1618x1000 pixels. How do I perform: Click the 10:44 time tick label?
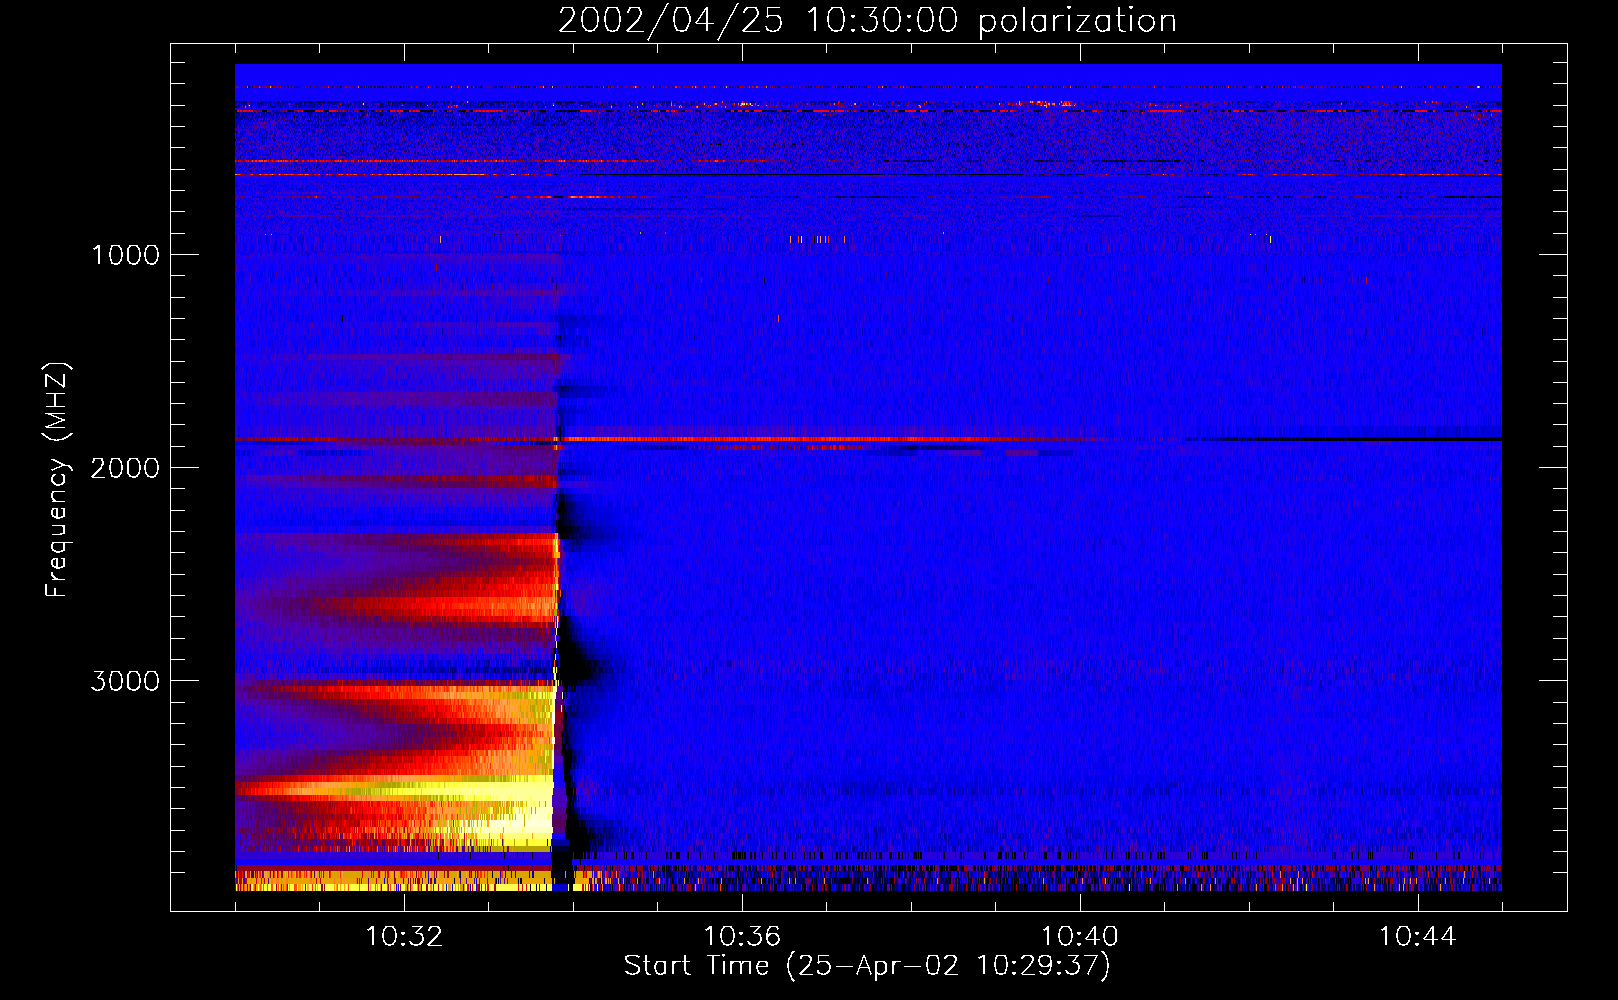(1417, 936)
